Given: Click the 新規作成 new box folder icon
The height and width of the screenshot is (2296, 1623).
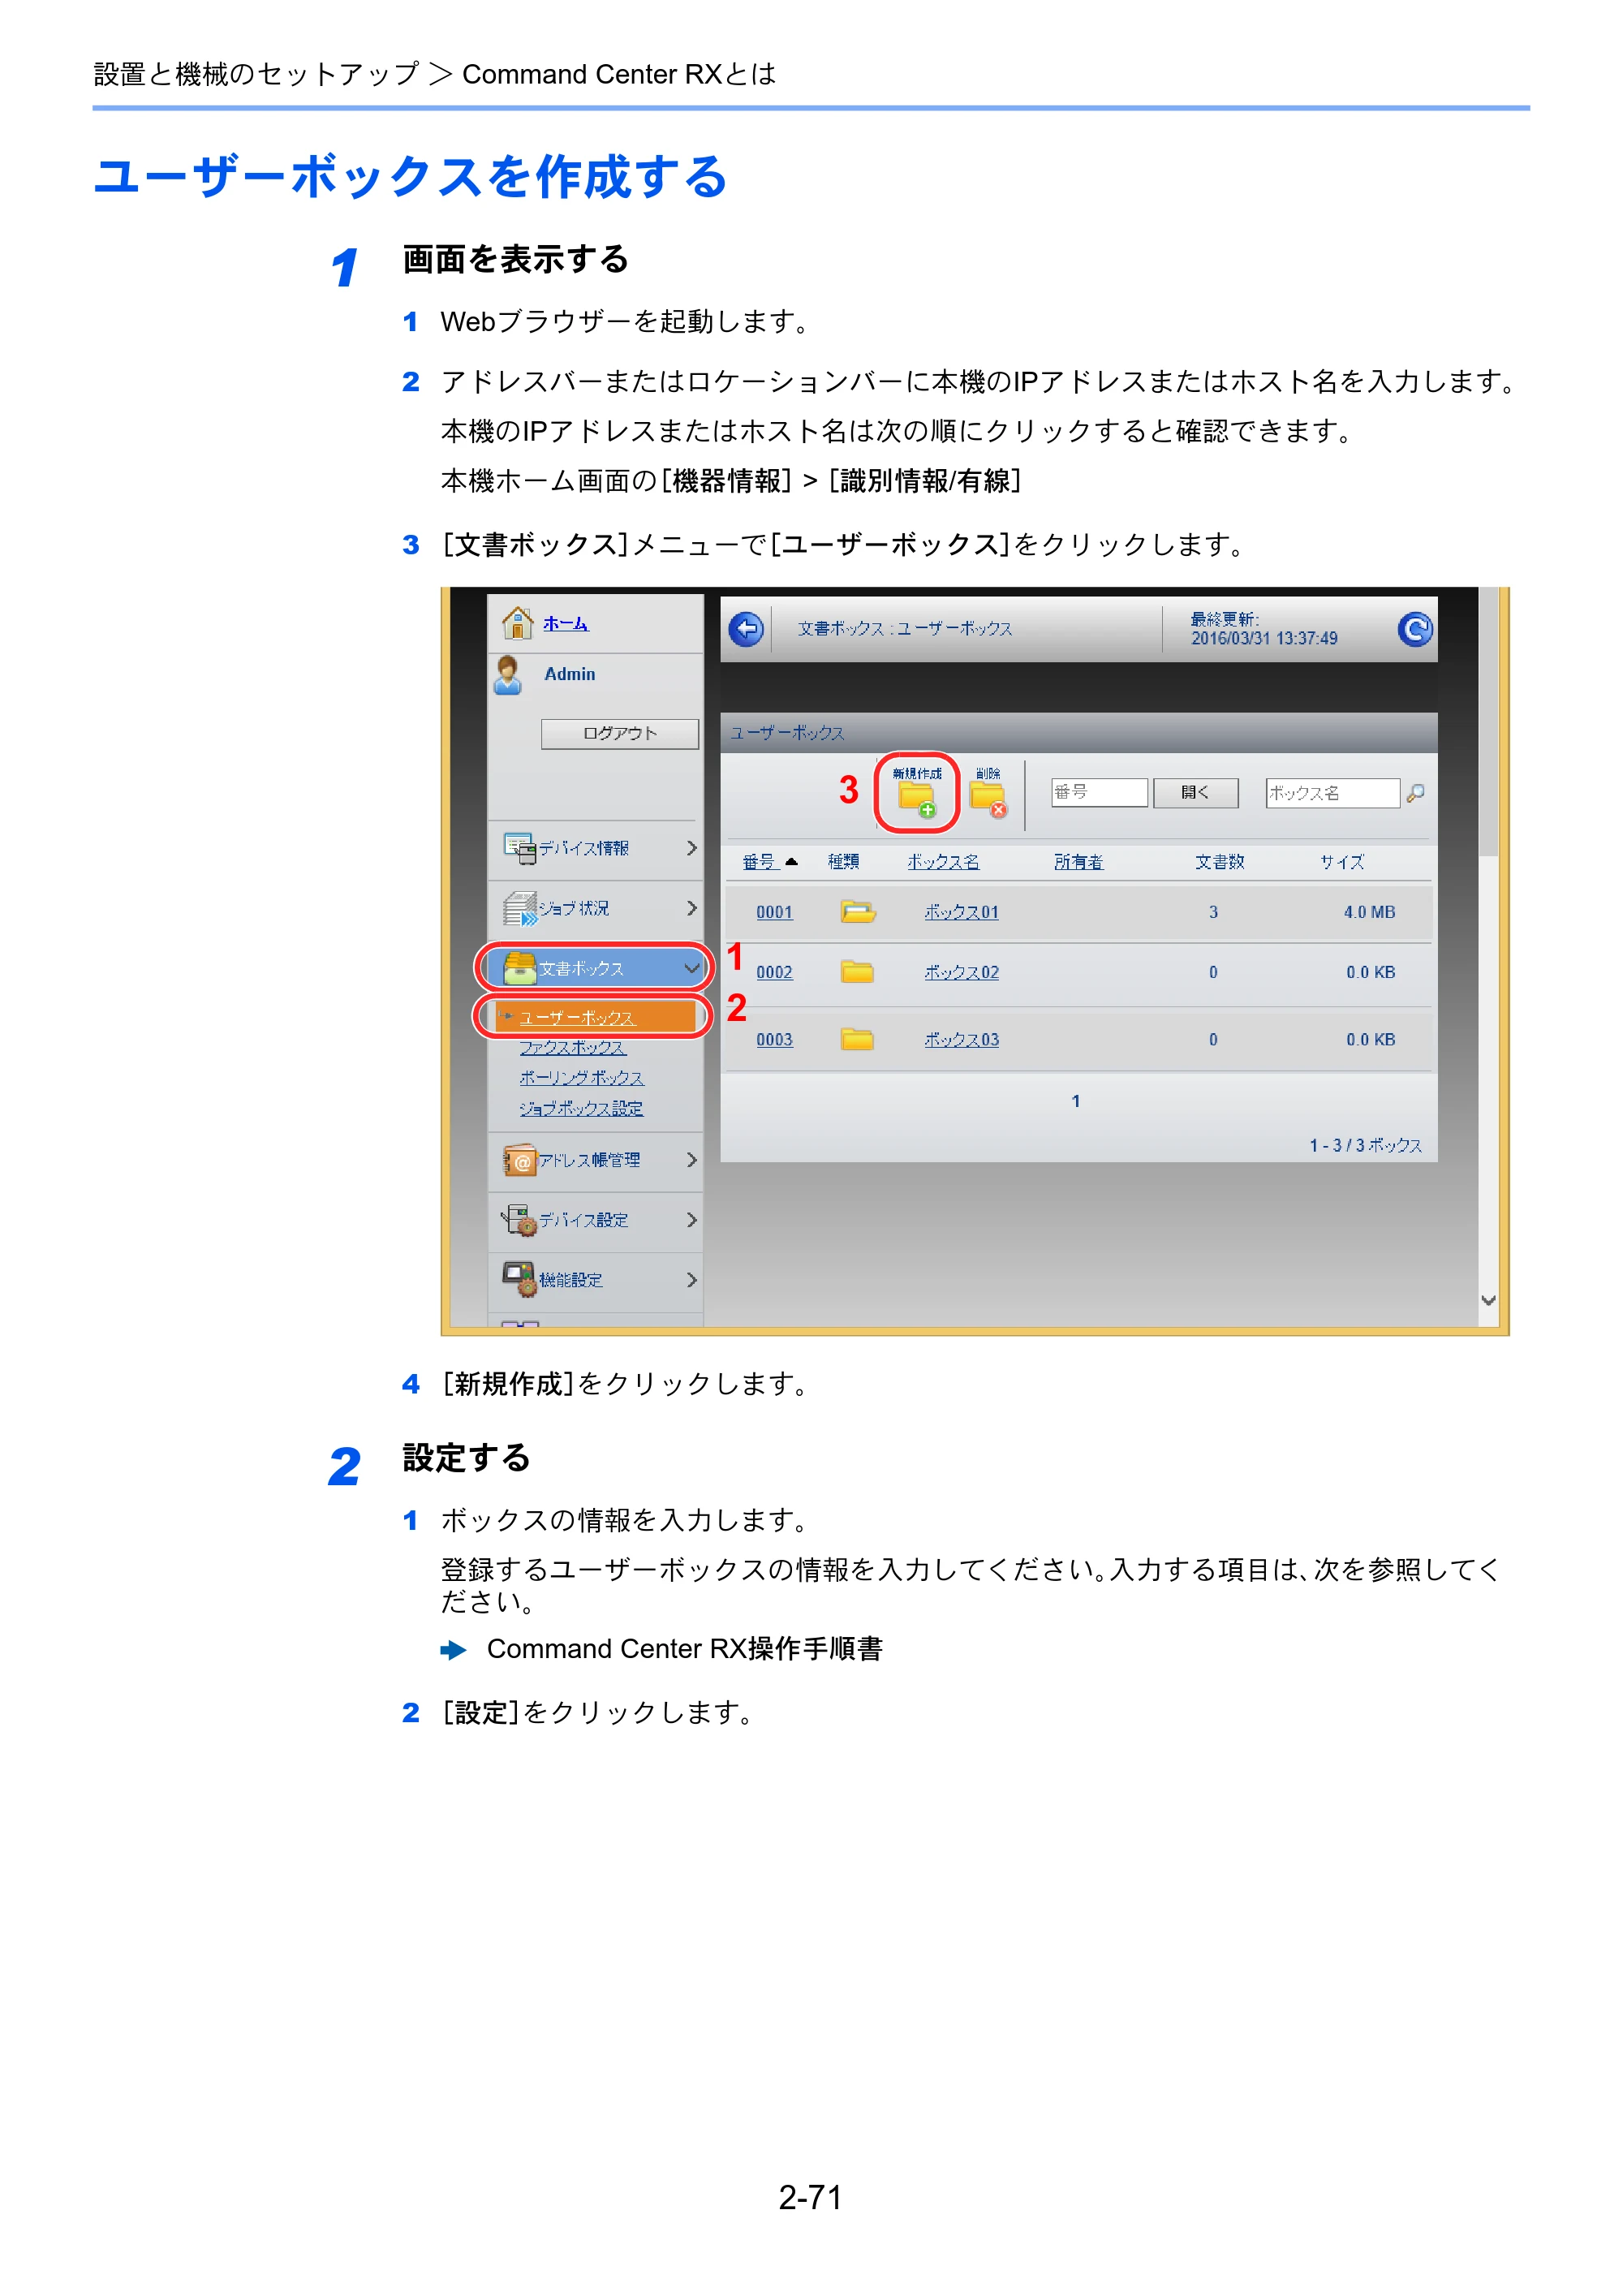Looking at the screenshot, I should (x=917, y=799).
